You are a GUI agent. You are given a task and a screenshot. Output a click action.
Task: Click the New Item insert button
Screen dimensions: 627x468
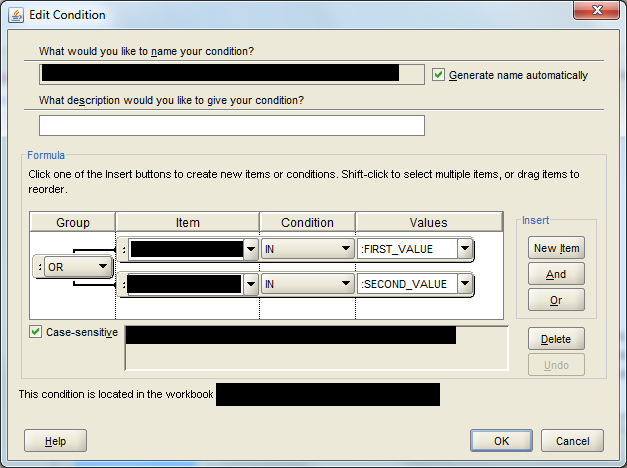tap(556, 248)
